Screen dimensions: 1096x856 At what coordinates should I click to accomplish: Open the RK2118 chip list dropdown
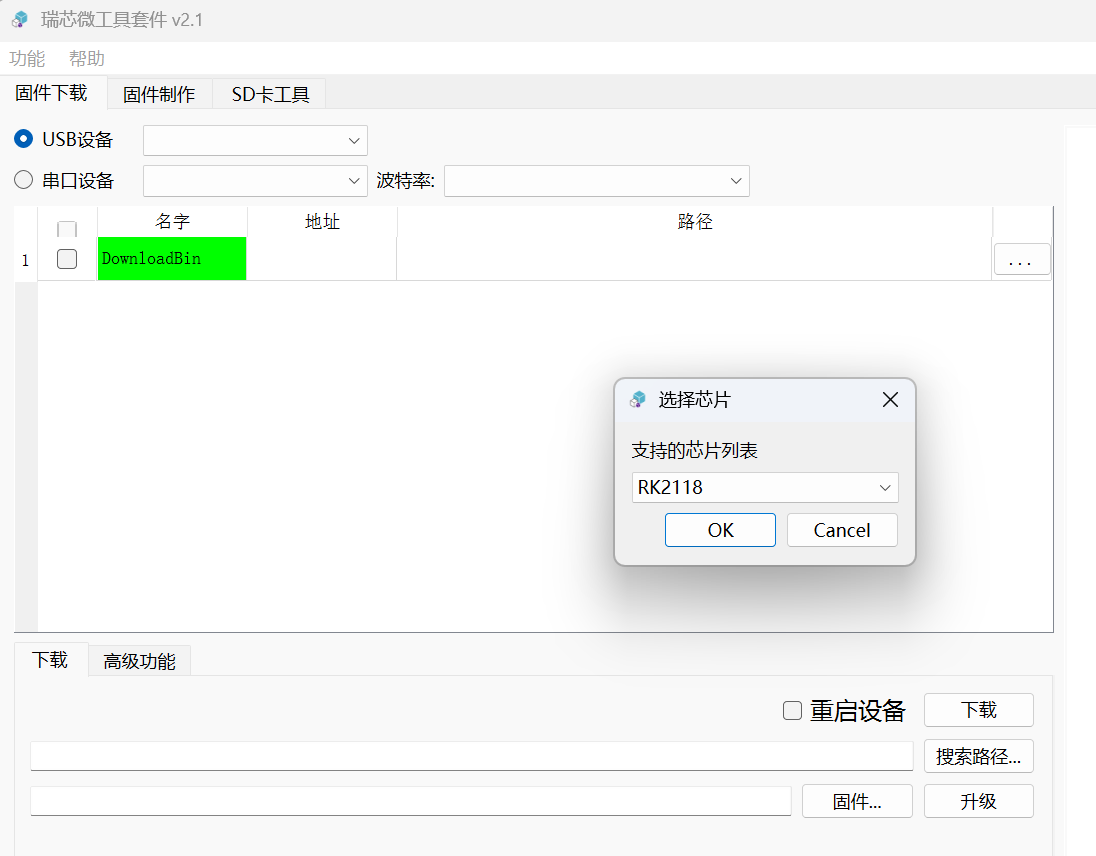click(764, 487)
